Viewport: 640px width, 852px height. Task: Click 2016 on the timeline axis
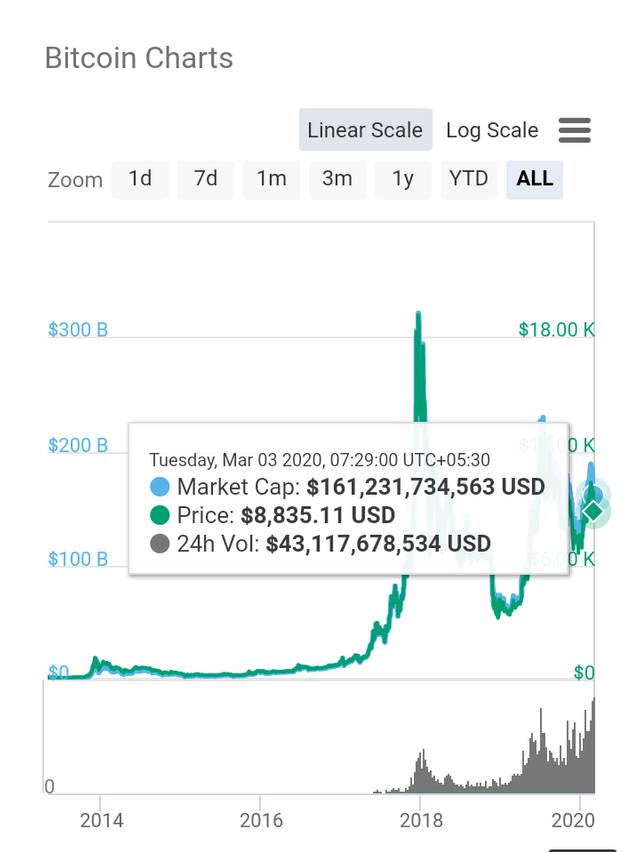coord(261,820)
